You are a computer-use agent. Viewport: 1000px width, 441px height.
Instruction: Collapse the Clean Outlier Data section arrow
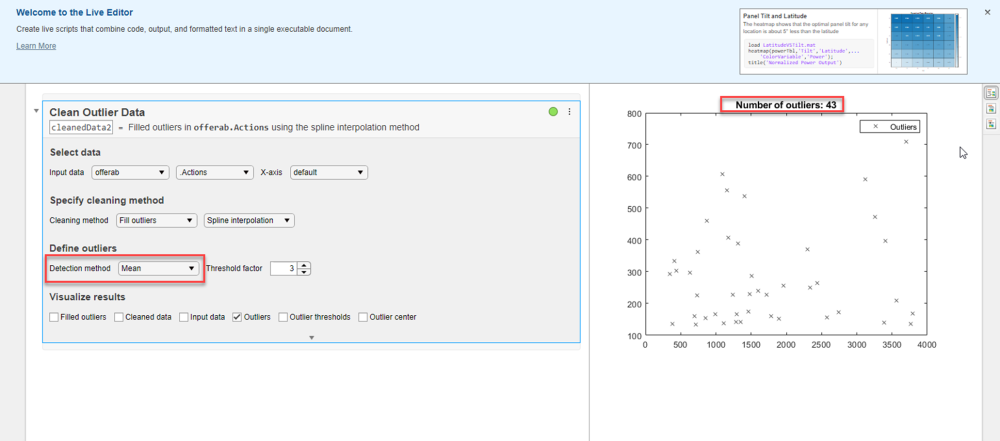[37, 111]
